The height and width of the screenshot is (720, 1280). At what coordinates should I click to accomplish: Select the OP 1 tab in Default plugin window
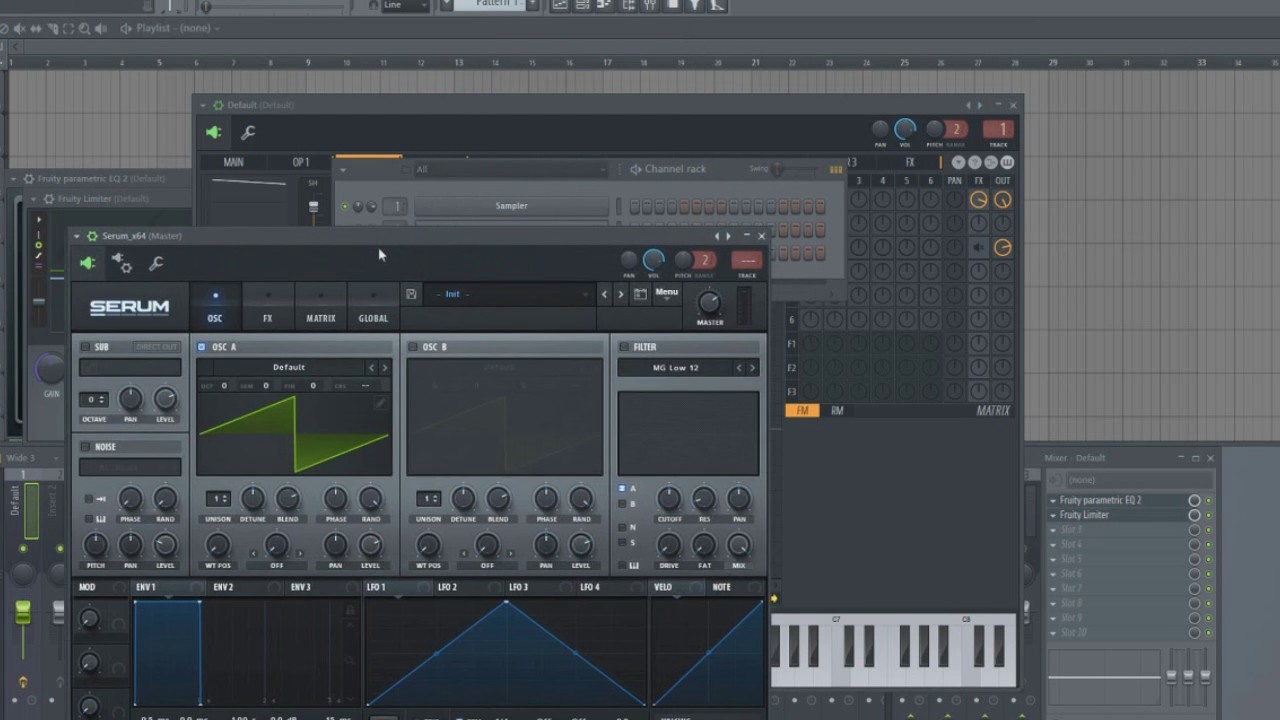click(301, 162)
